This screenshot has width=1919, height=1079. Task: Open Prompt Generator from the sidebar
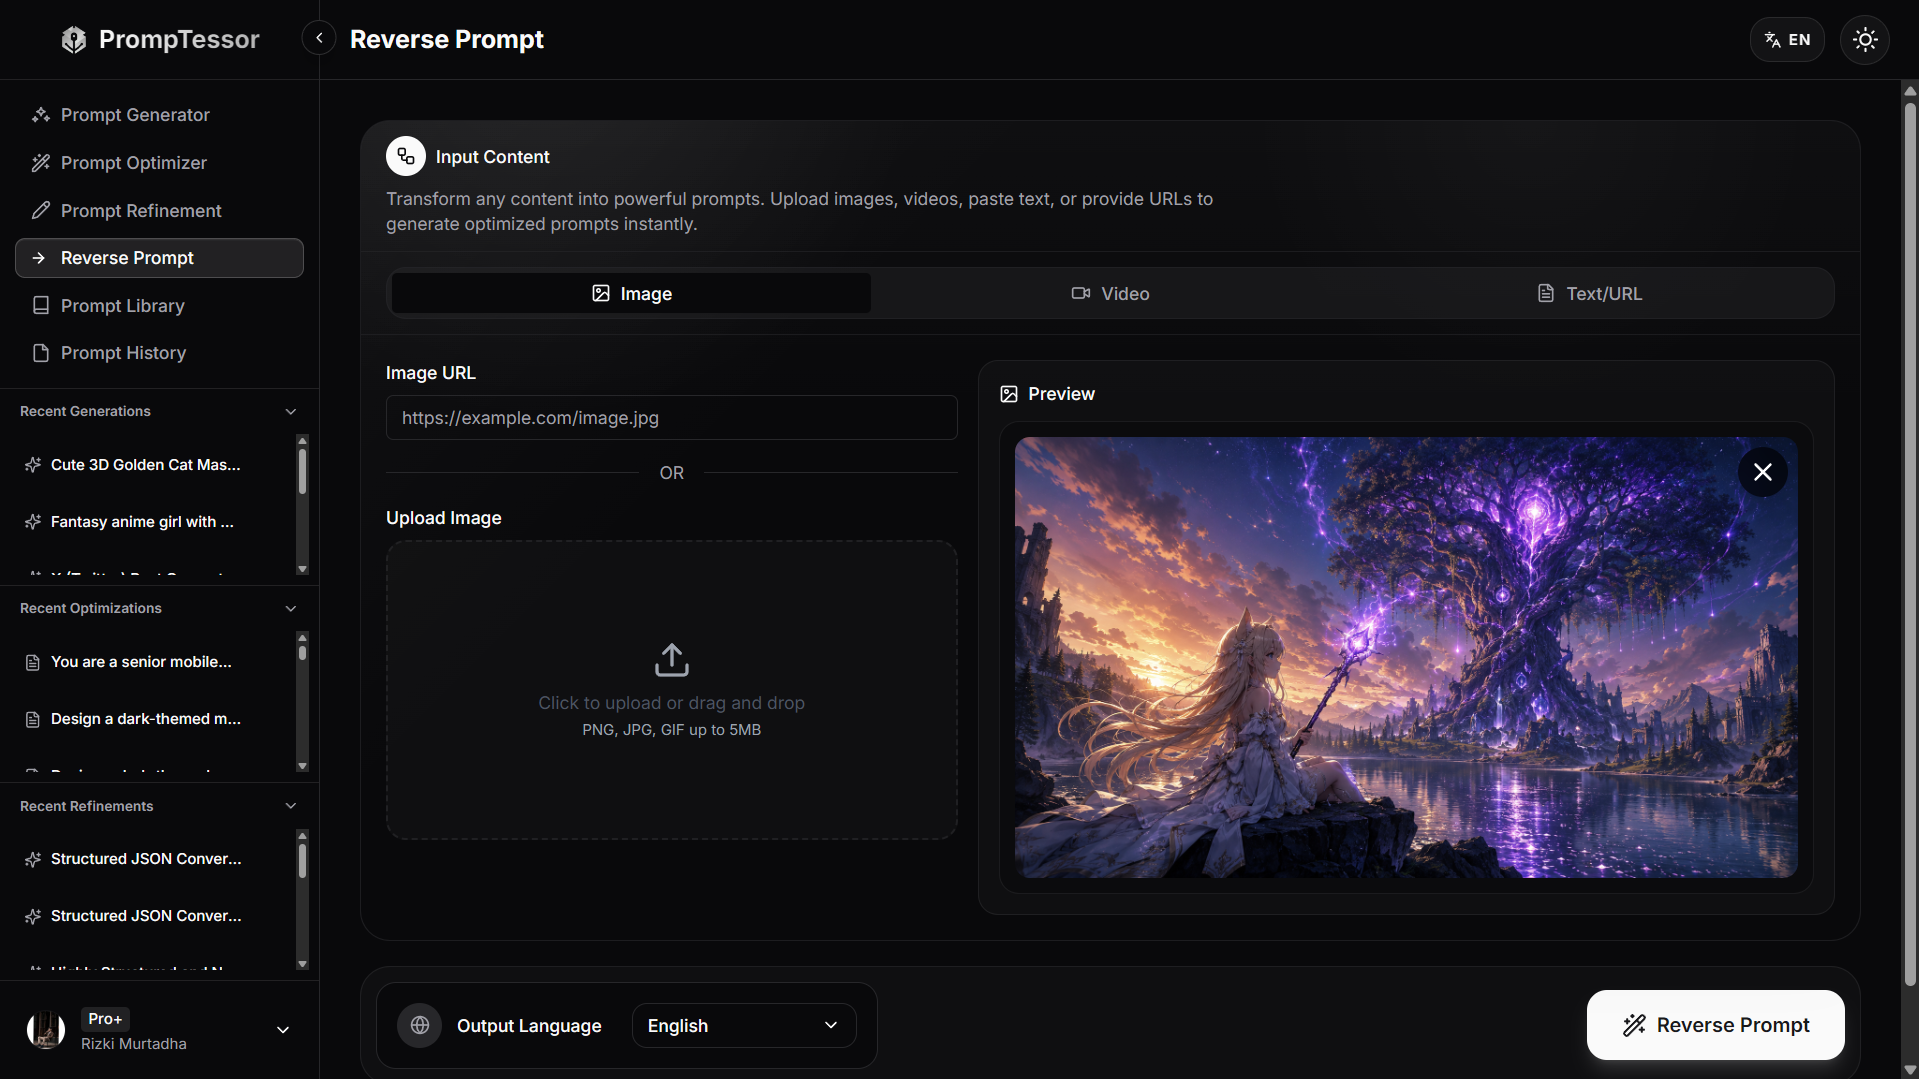coord(159,115)
